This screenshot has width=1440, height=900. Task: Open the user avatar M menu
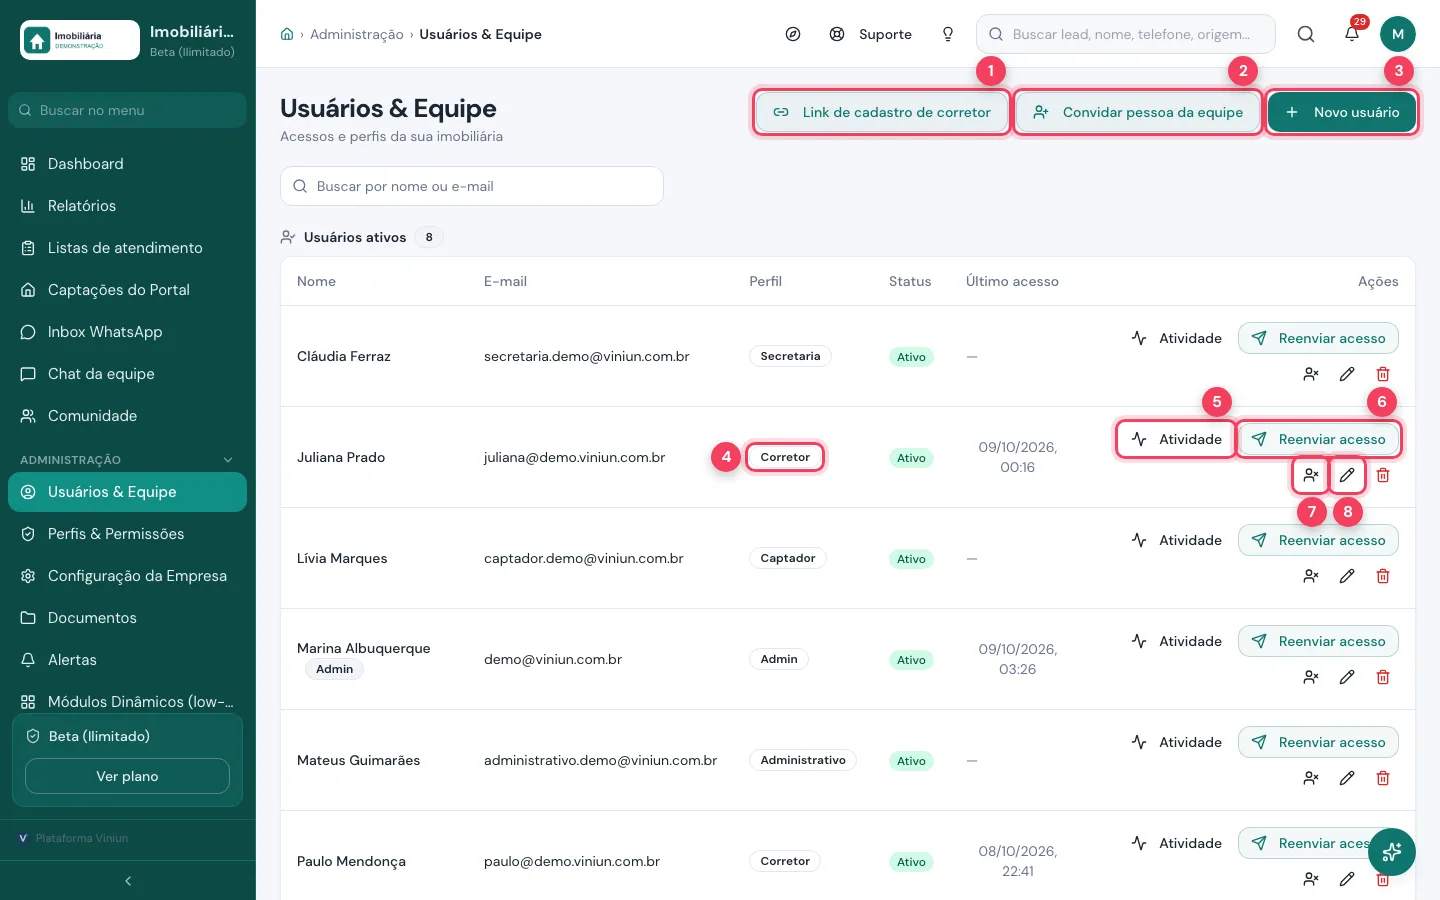point(1398,34)
